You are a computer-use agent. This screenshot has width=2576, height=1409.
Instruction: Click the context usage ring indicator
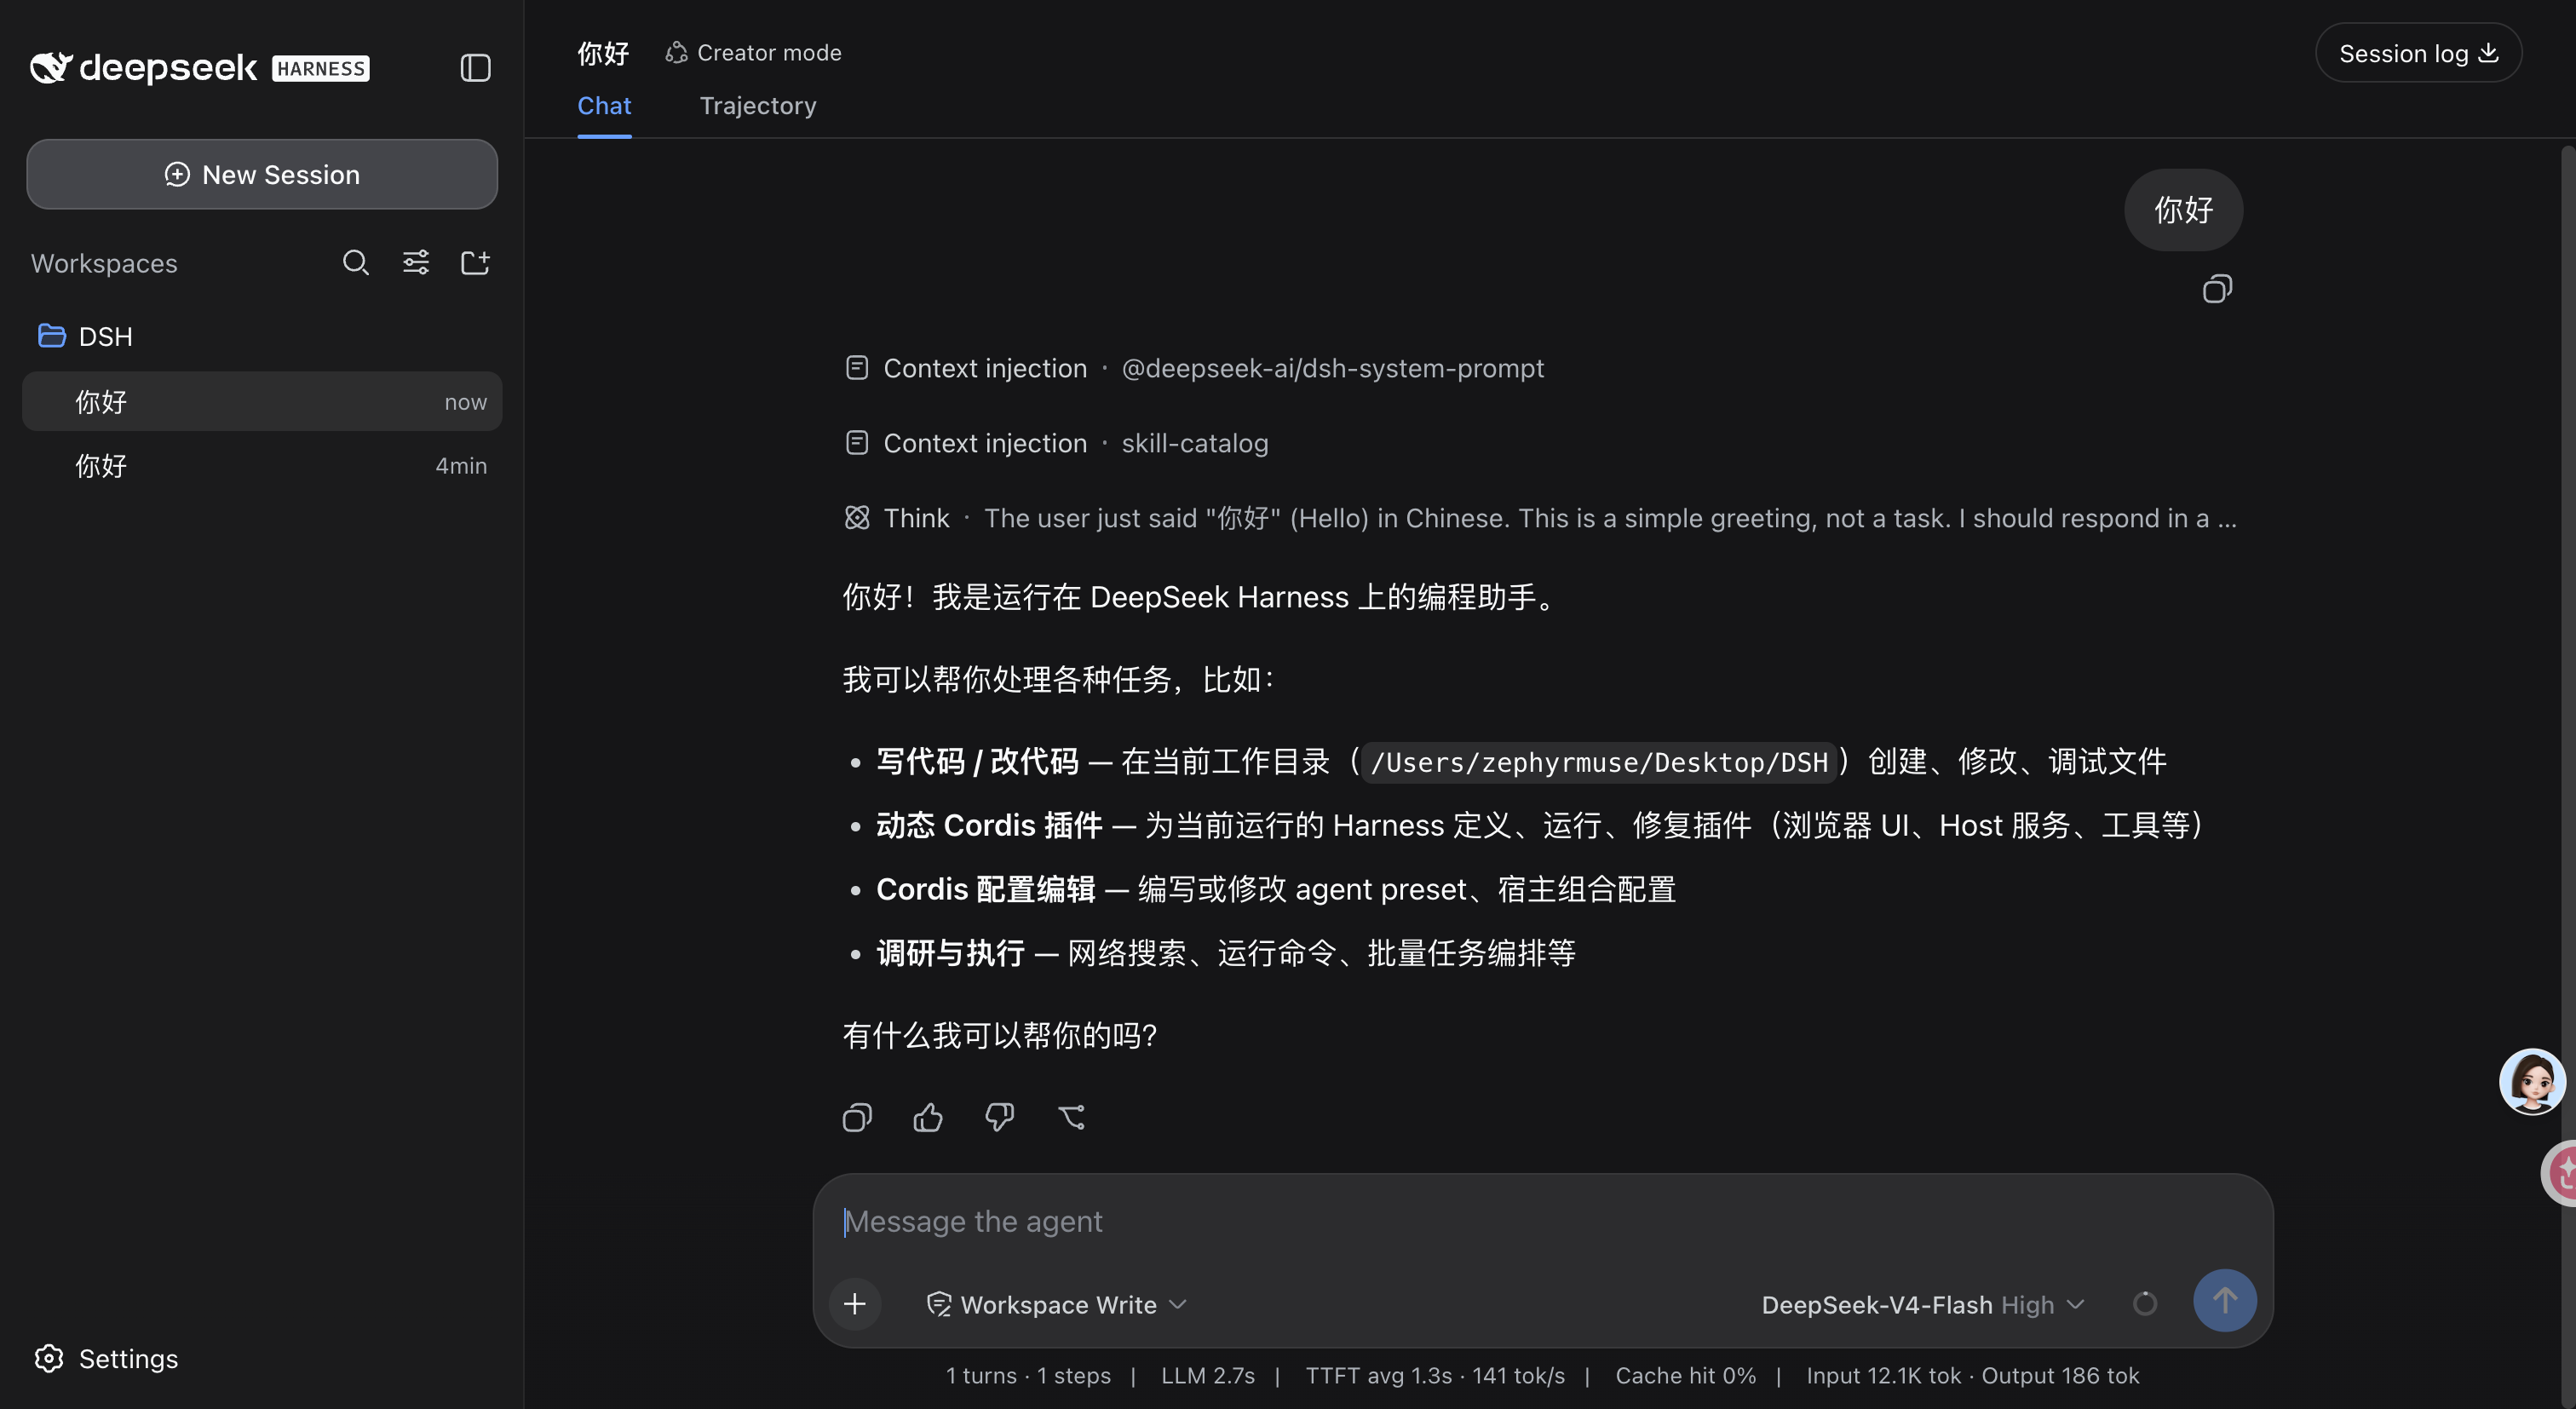click(2144, 1303)
